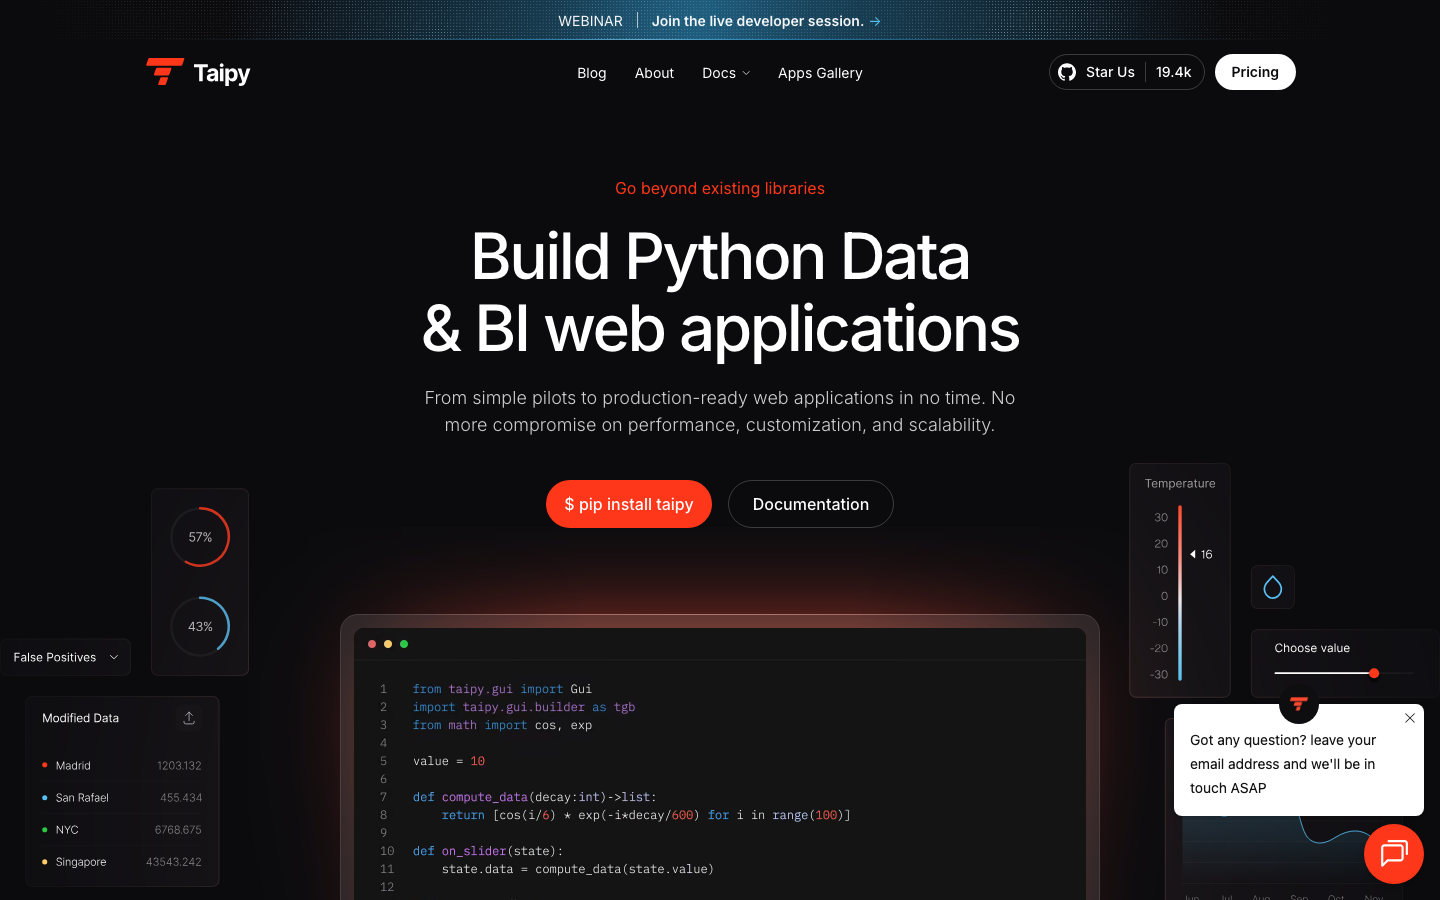The width and height of the screenshot is (1440, 900).
Task: Click the yellow window dot in code editor
Action: pyautogui.click(x=388, y=644)
